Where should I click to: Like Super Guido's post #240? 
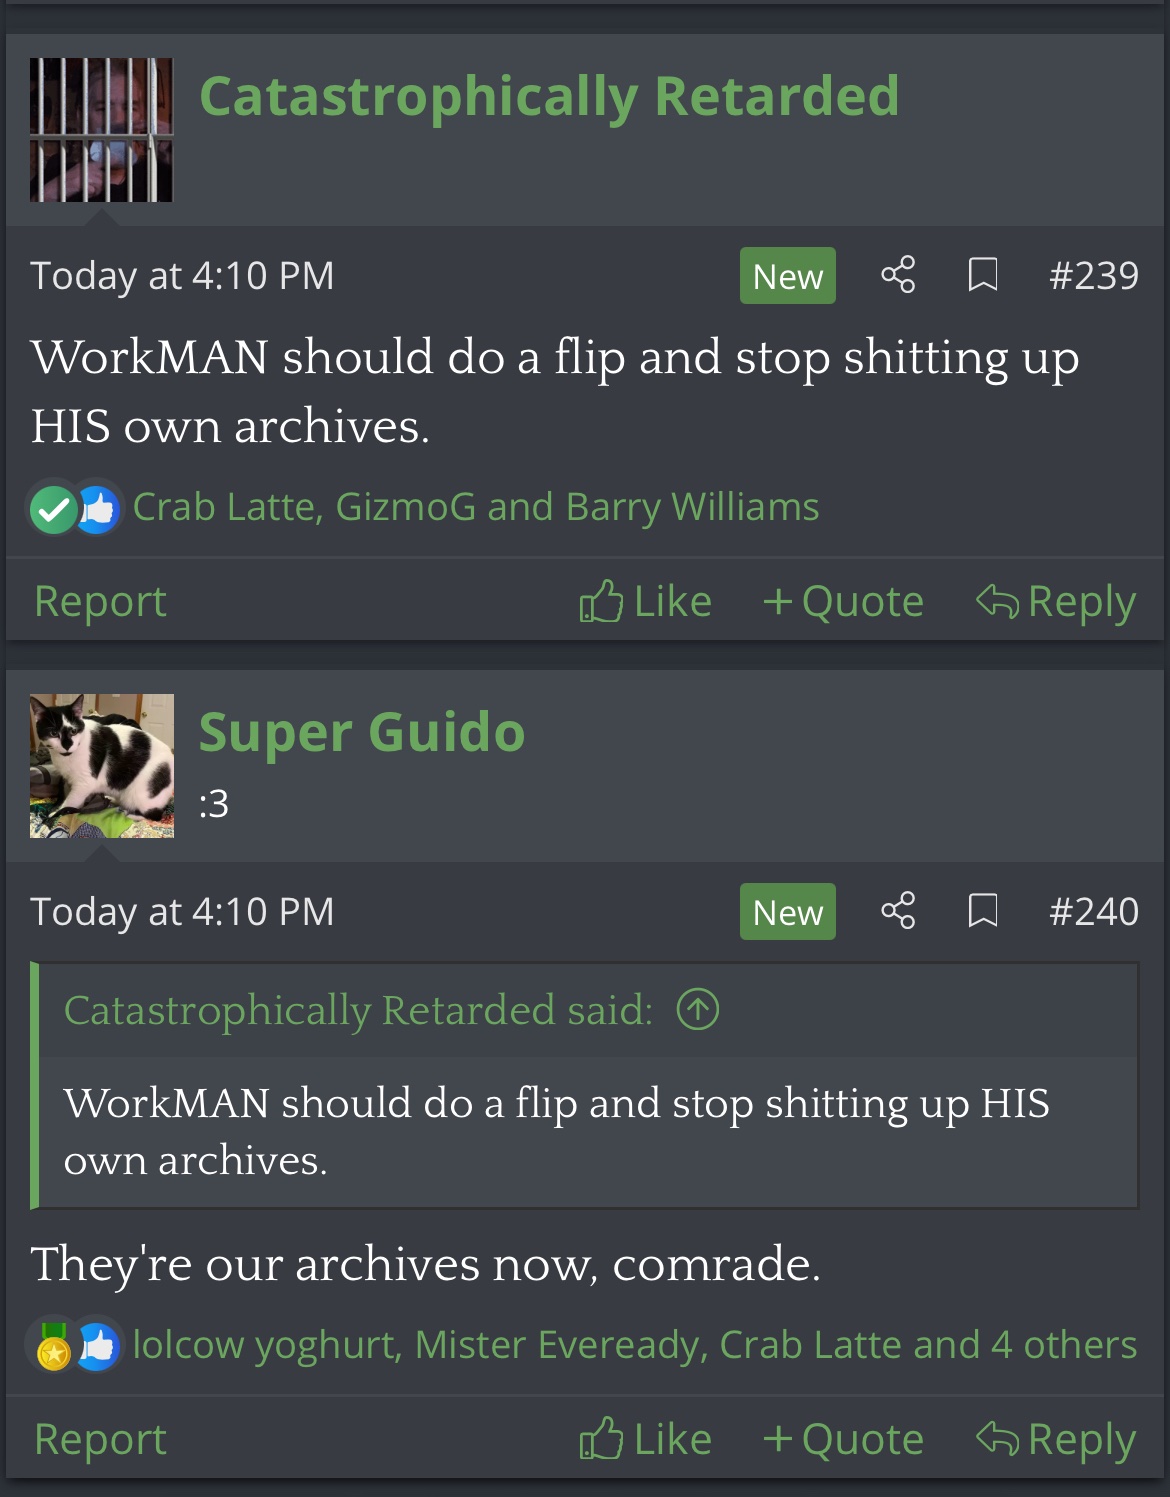pyautogui.click(x=646, y=1439)
